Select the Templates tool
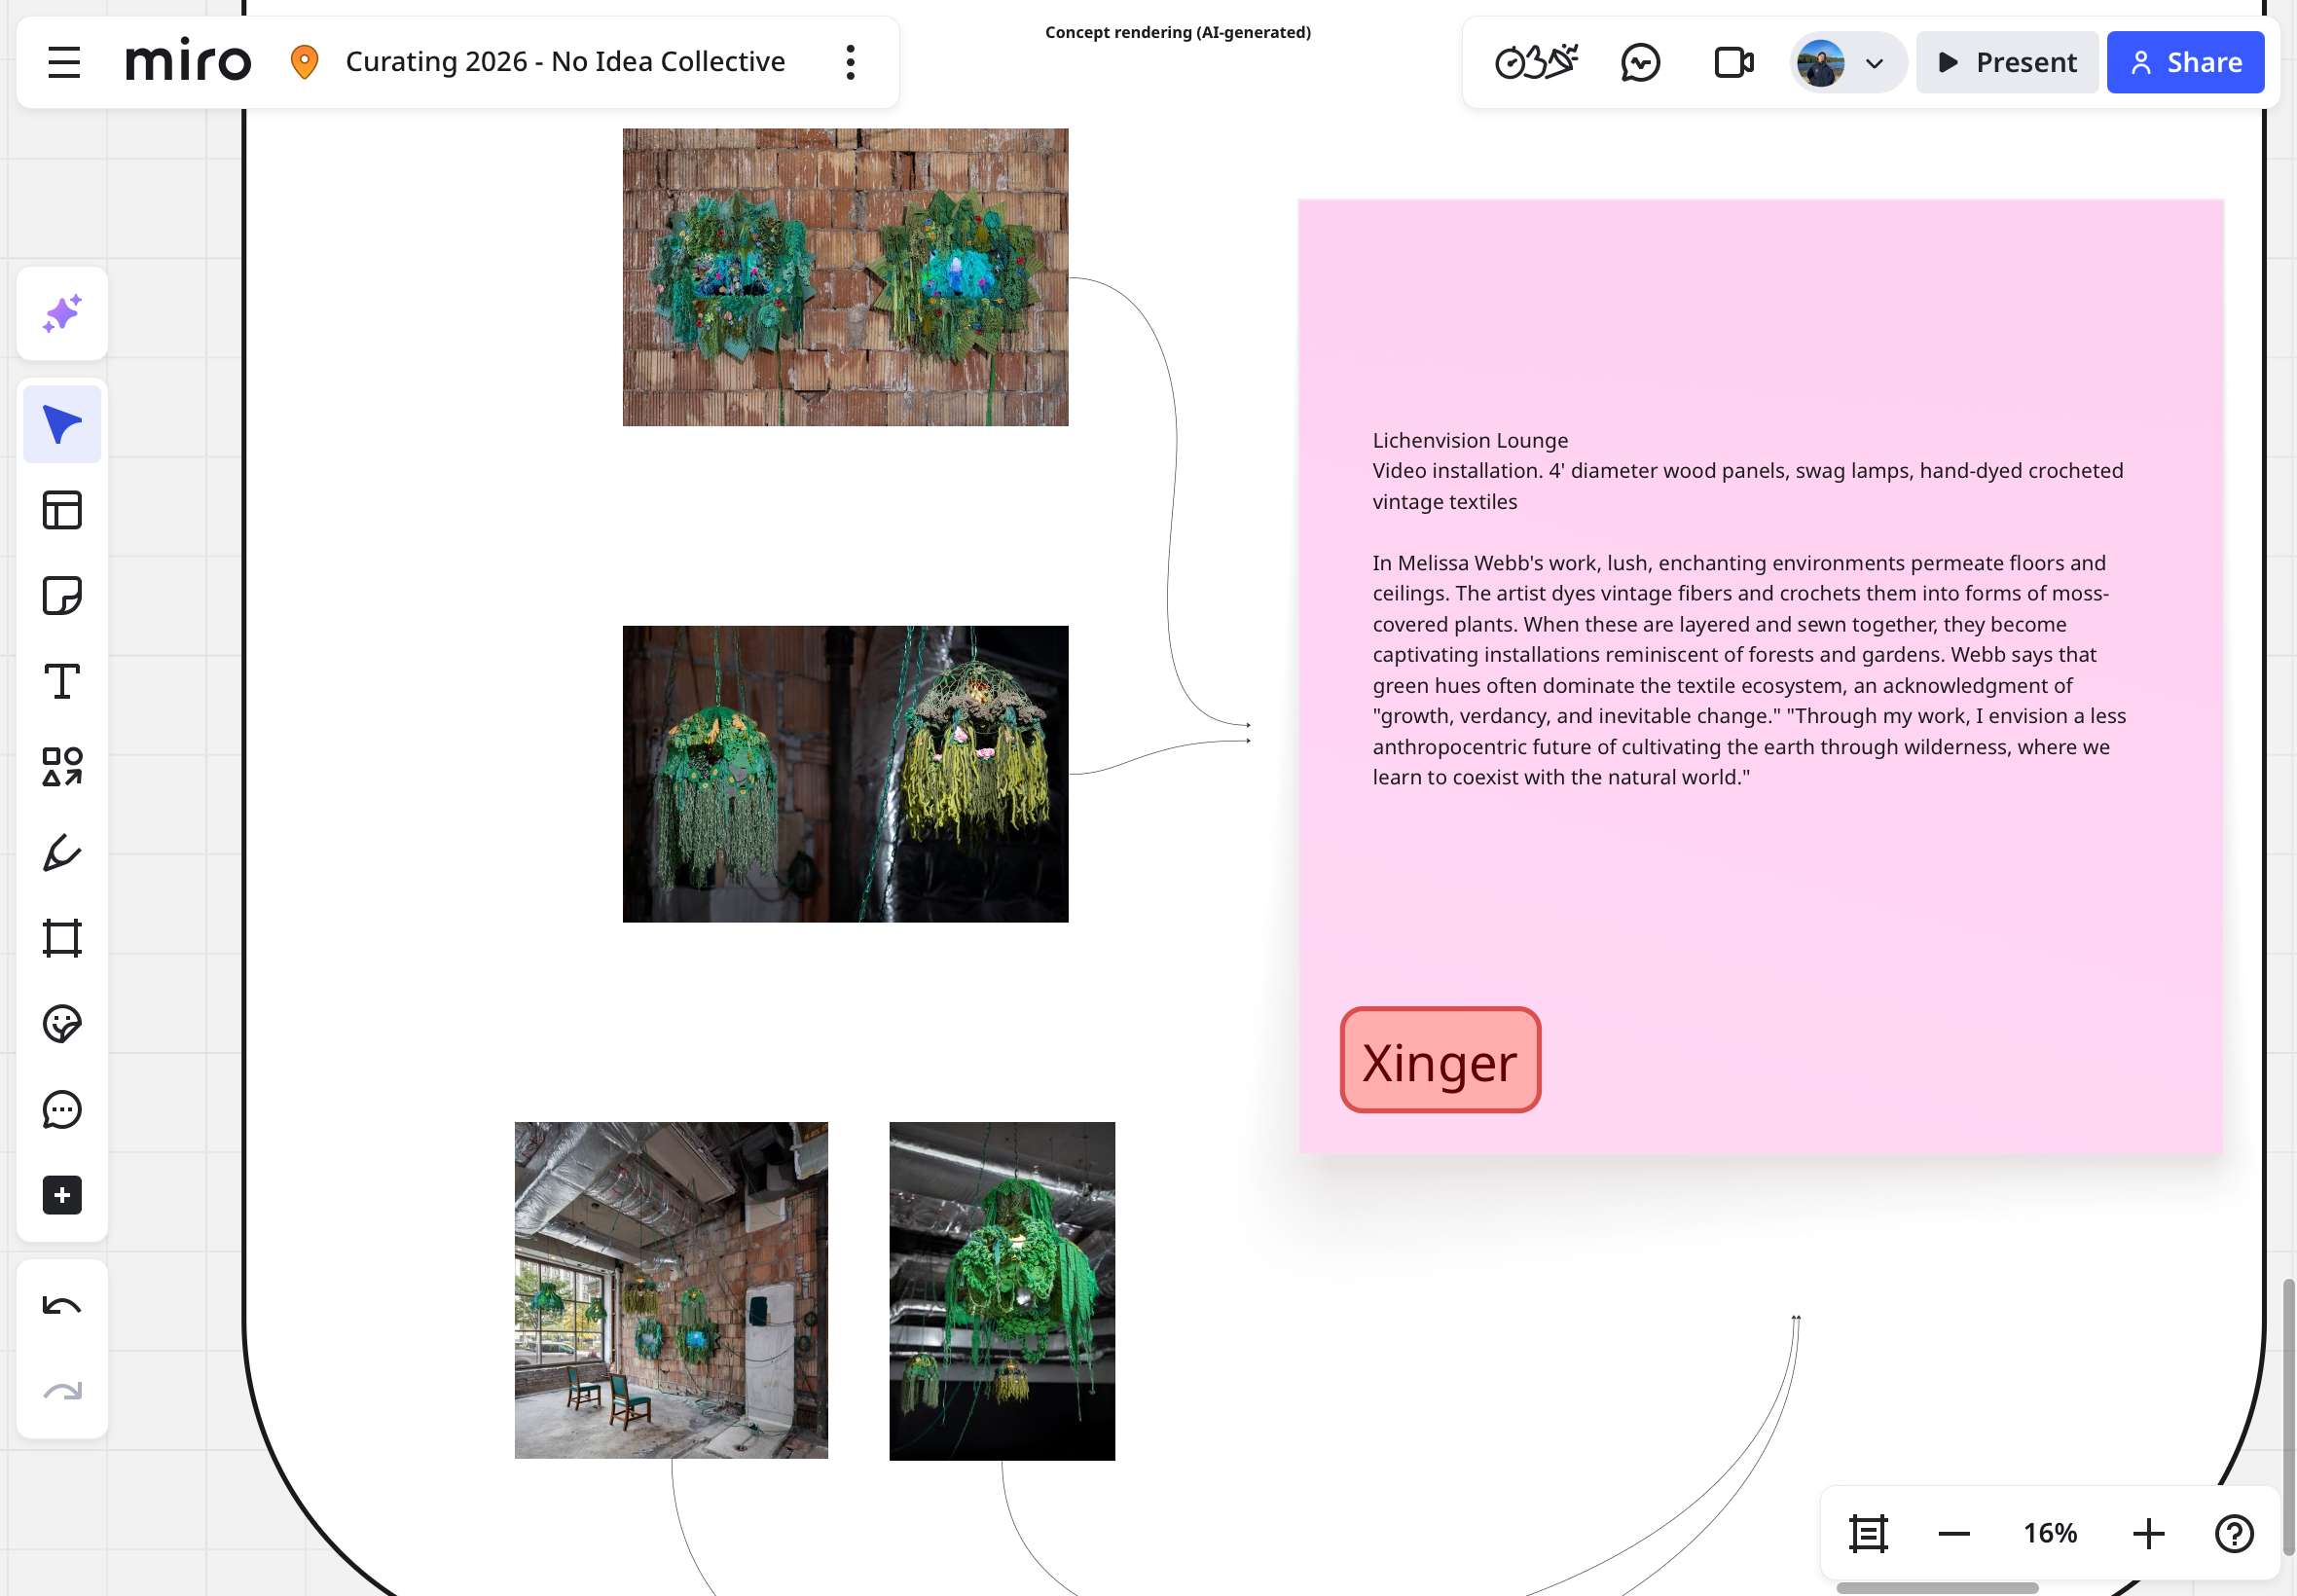This screenshot has height=1596, width=2297. pos(62,510)
